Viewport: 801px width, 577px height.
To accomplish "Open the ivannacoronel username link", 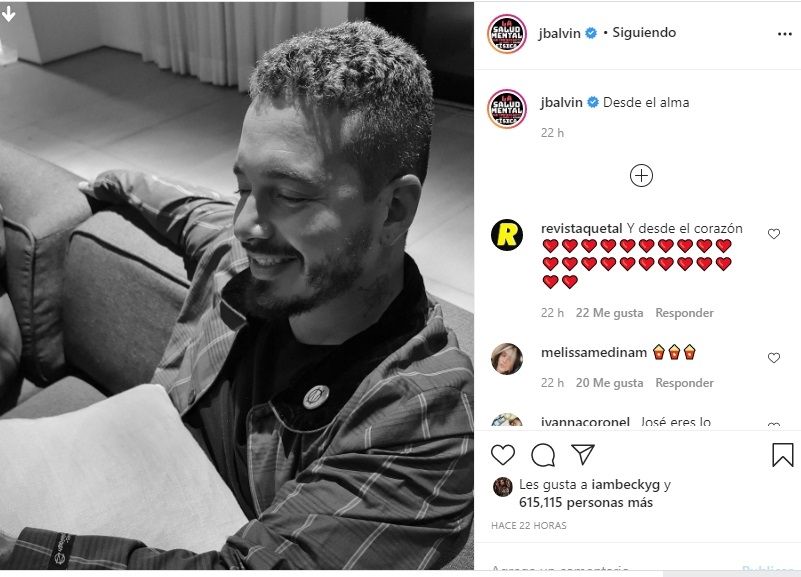I will tap(585, 422).
